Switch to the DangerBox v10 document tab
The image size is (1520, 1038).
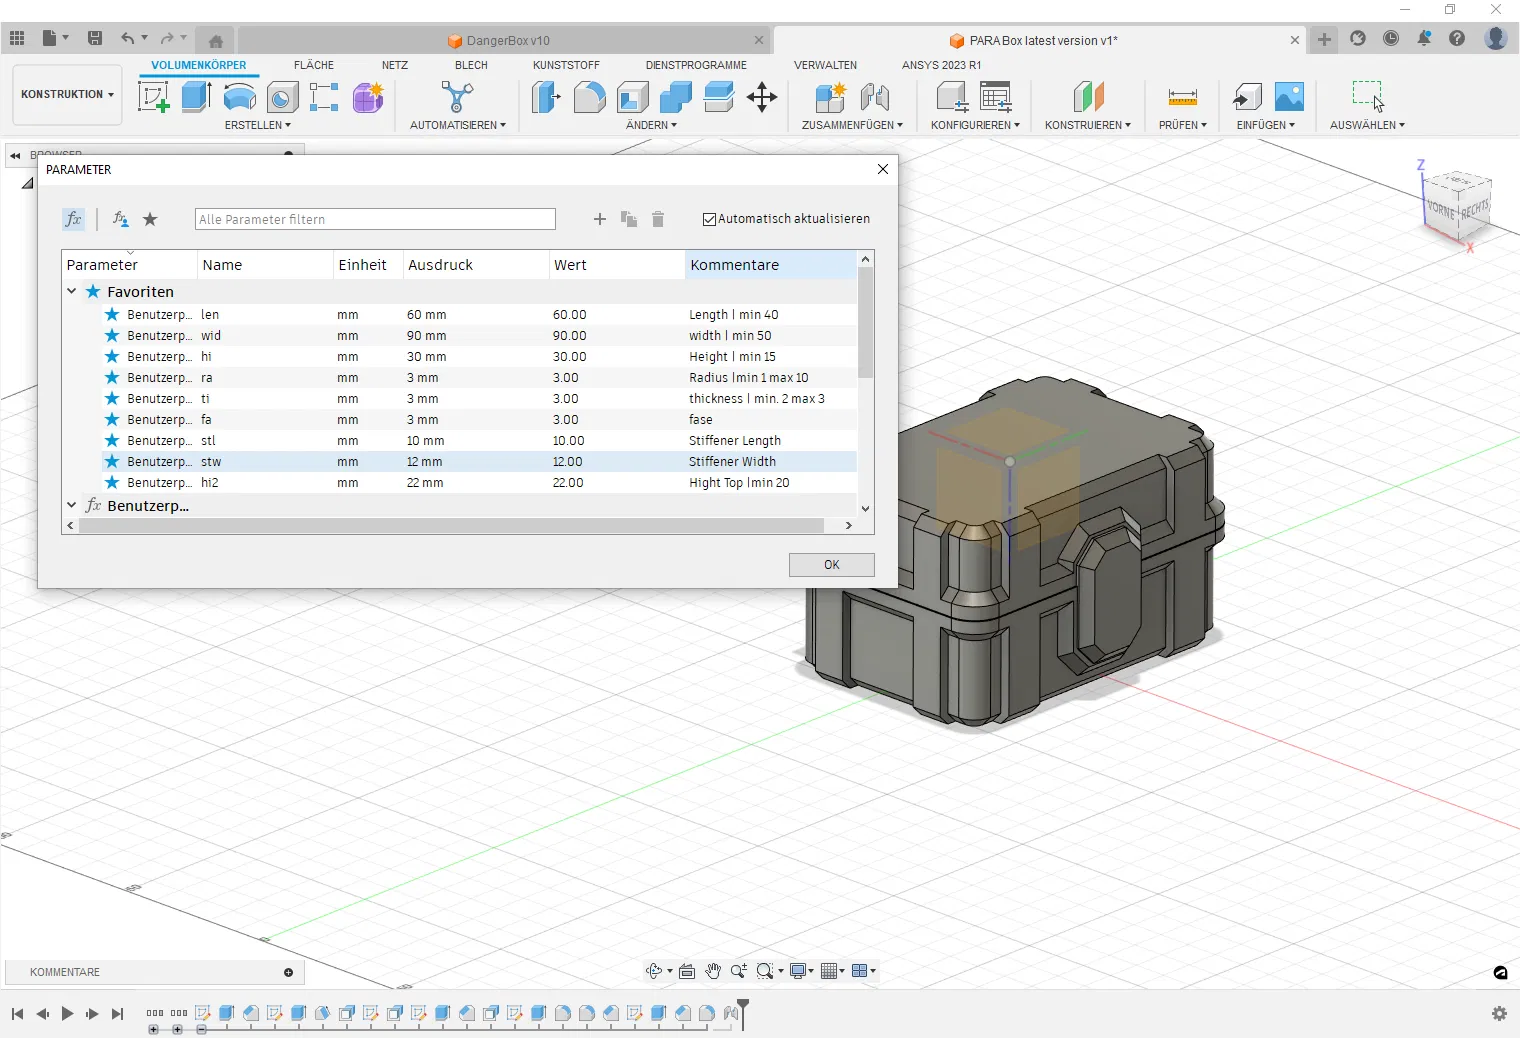click(507, 41)
